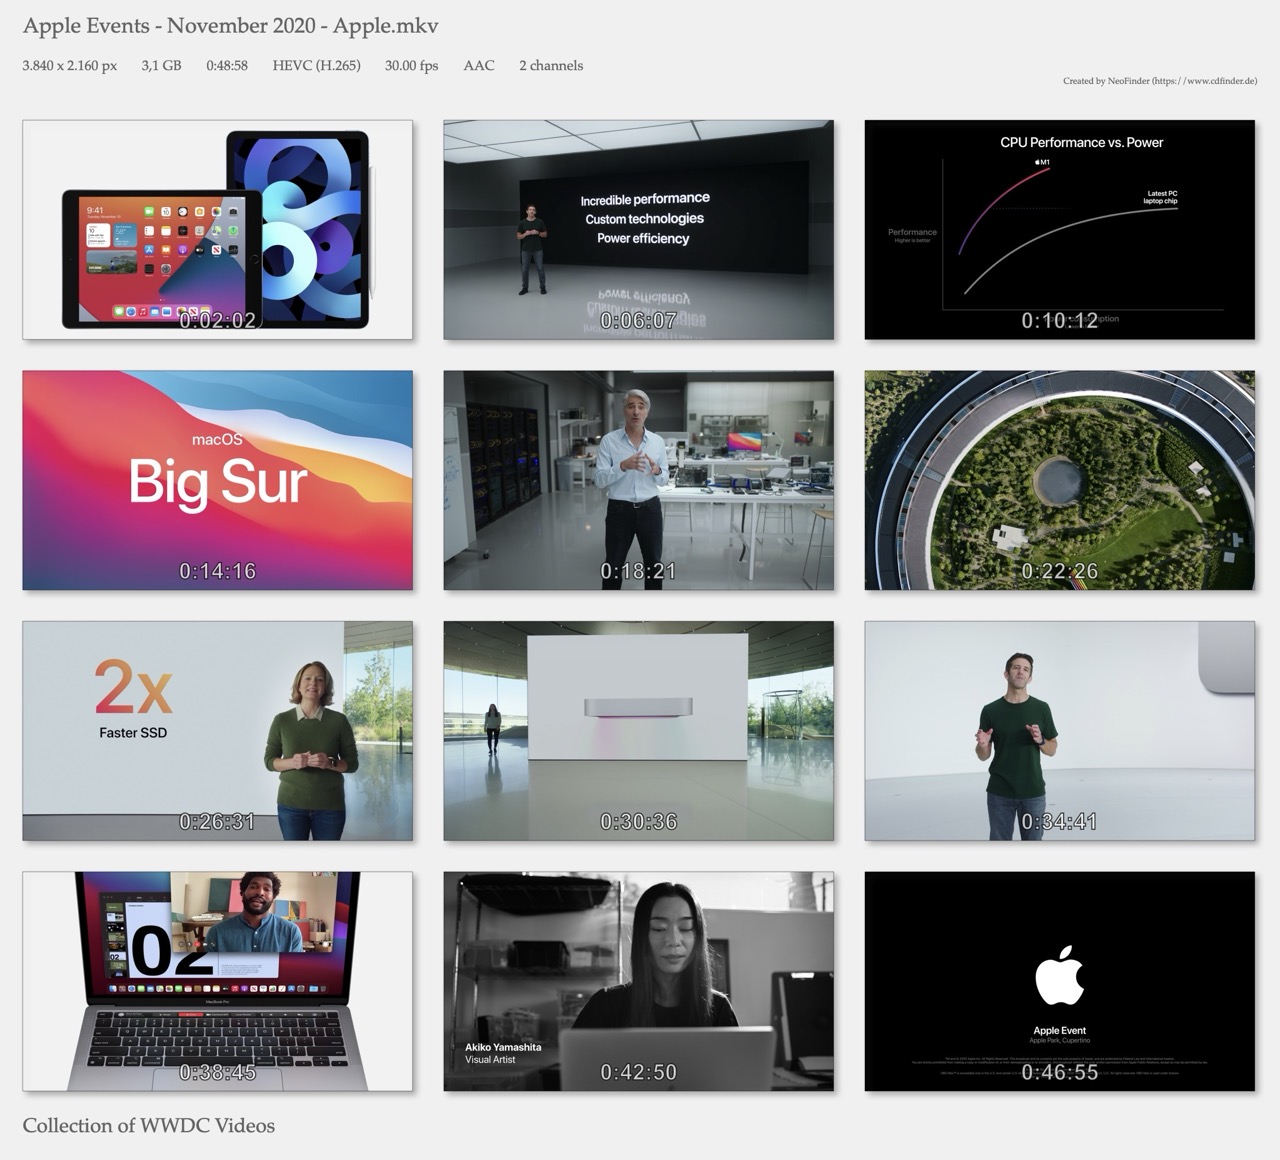Click the Apple Event logo closing thumbnail
The image size is (1280, 1160).
[x=1059, y=981]
